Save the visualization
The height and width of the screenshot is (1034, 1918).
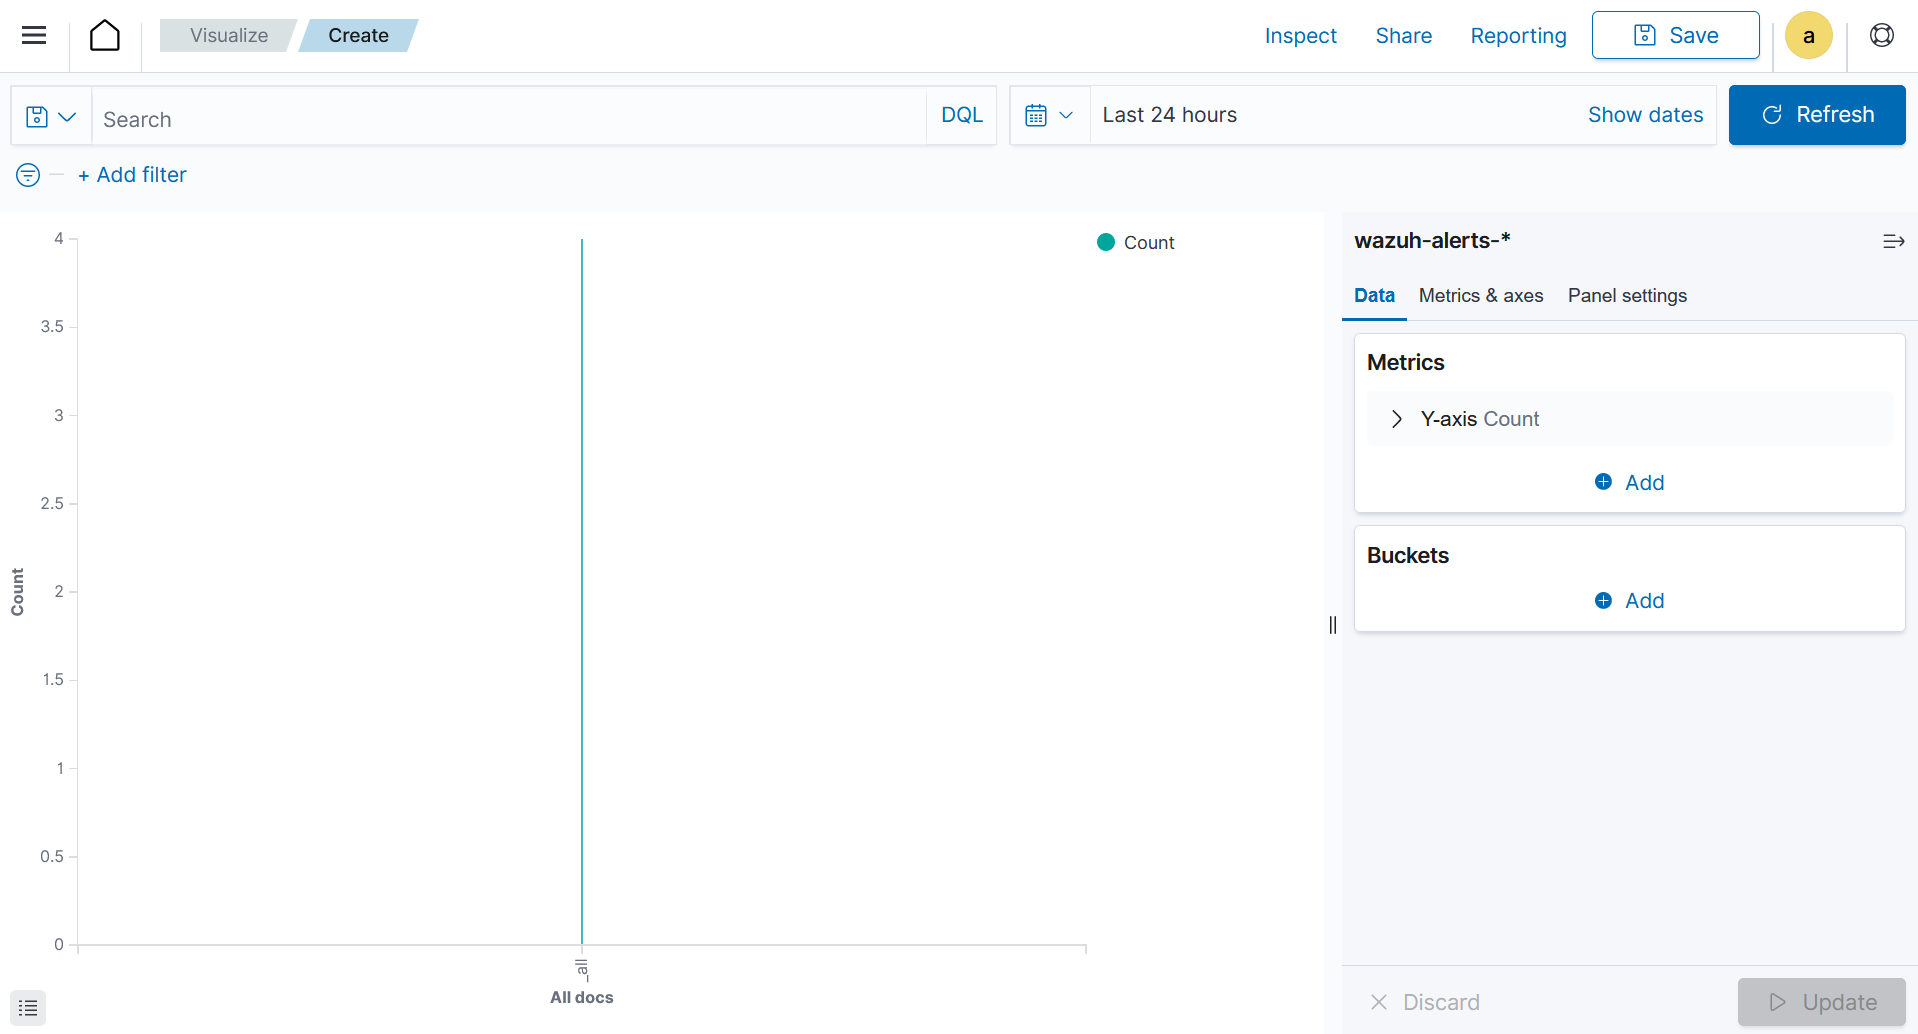pos(1675,36)
